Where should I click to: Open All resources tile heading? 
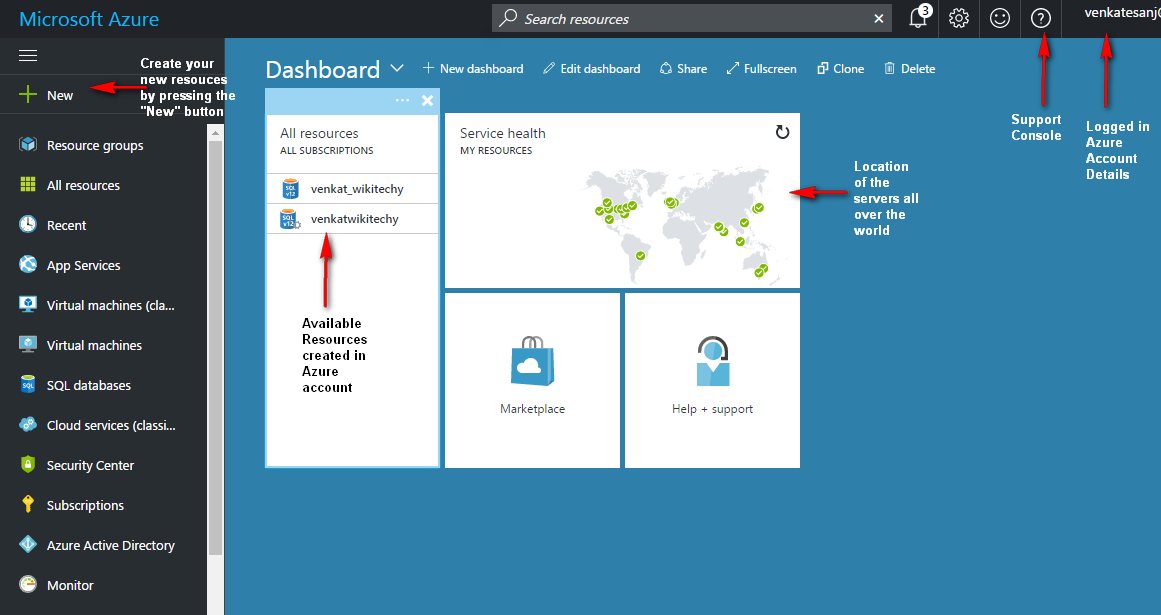(319, 133)
